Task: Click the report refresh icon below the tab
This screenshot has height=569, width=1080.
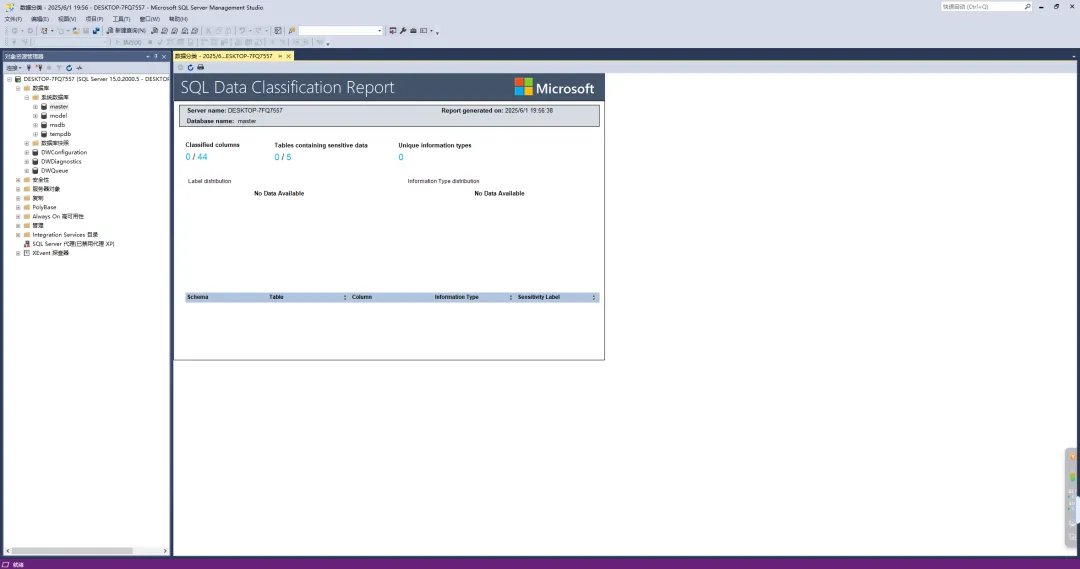Action: point(191,68)
